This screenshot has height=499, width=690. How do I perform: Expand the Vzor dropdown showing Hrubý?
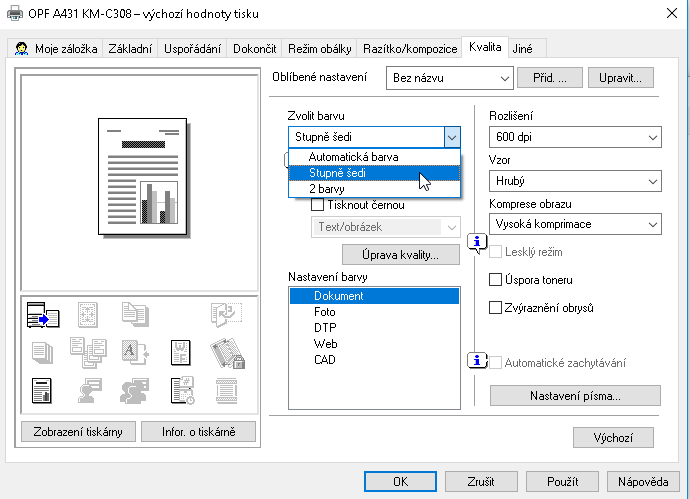coord(575,181)
